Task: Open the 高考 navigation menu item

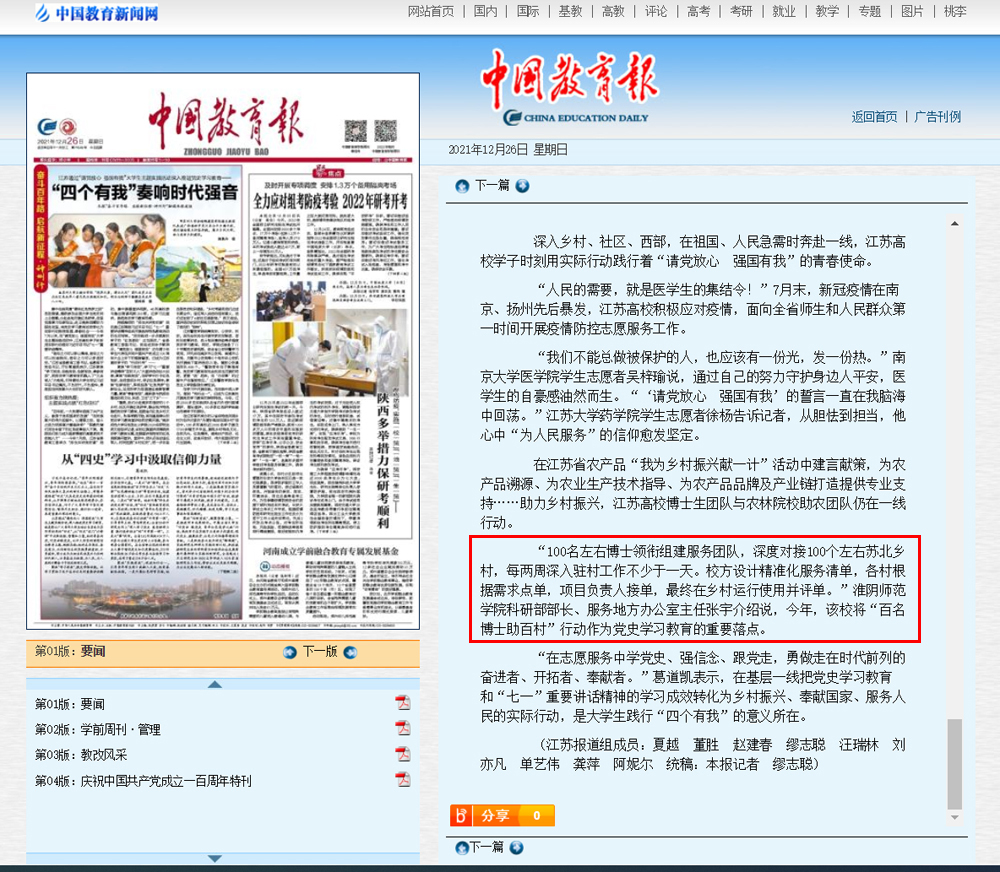Action: (698, 12)
